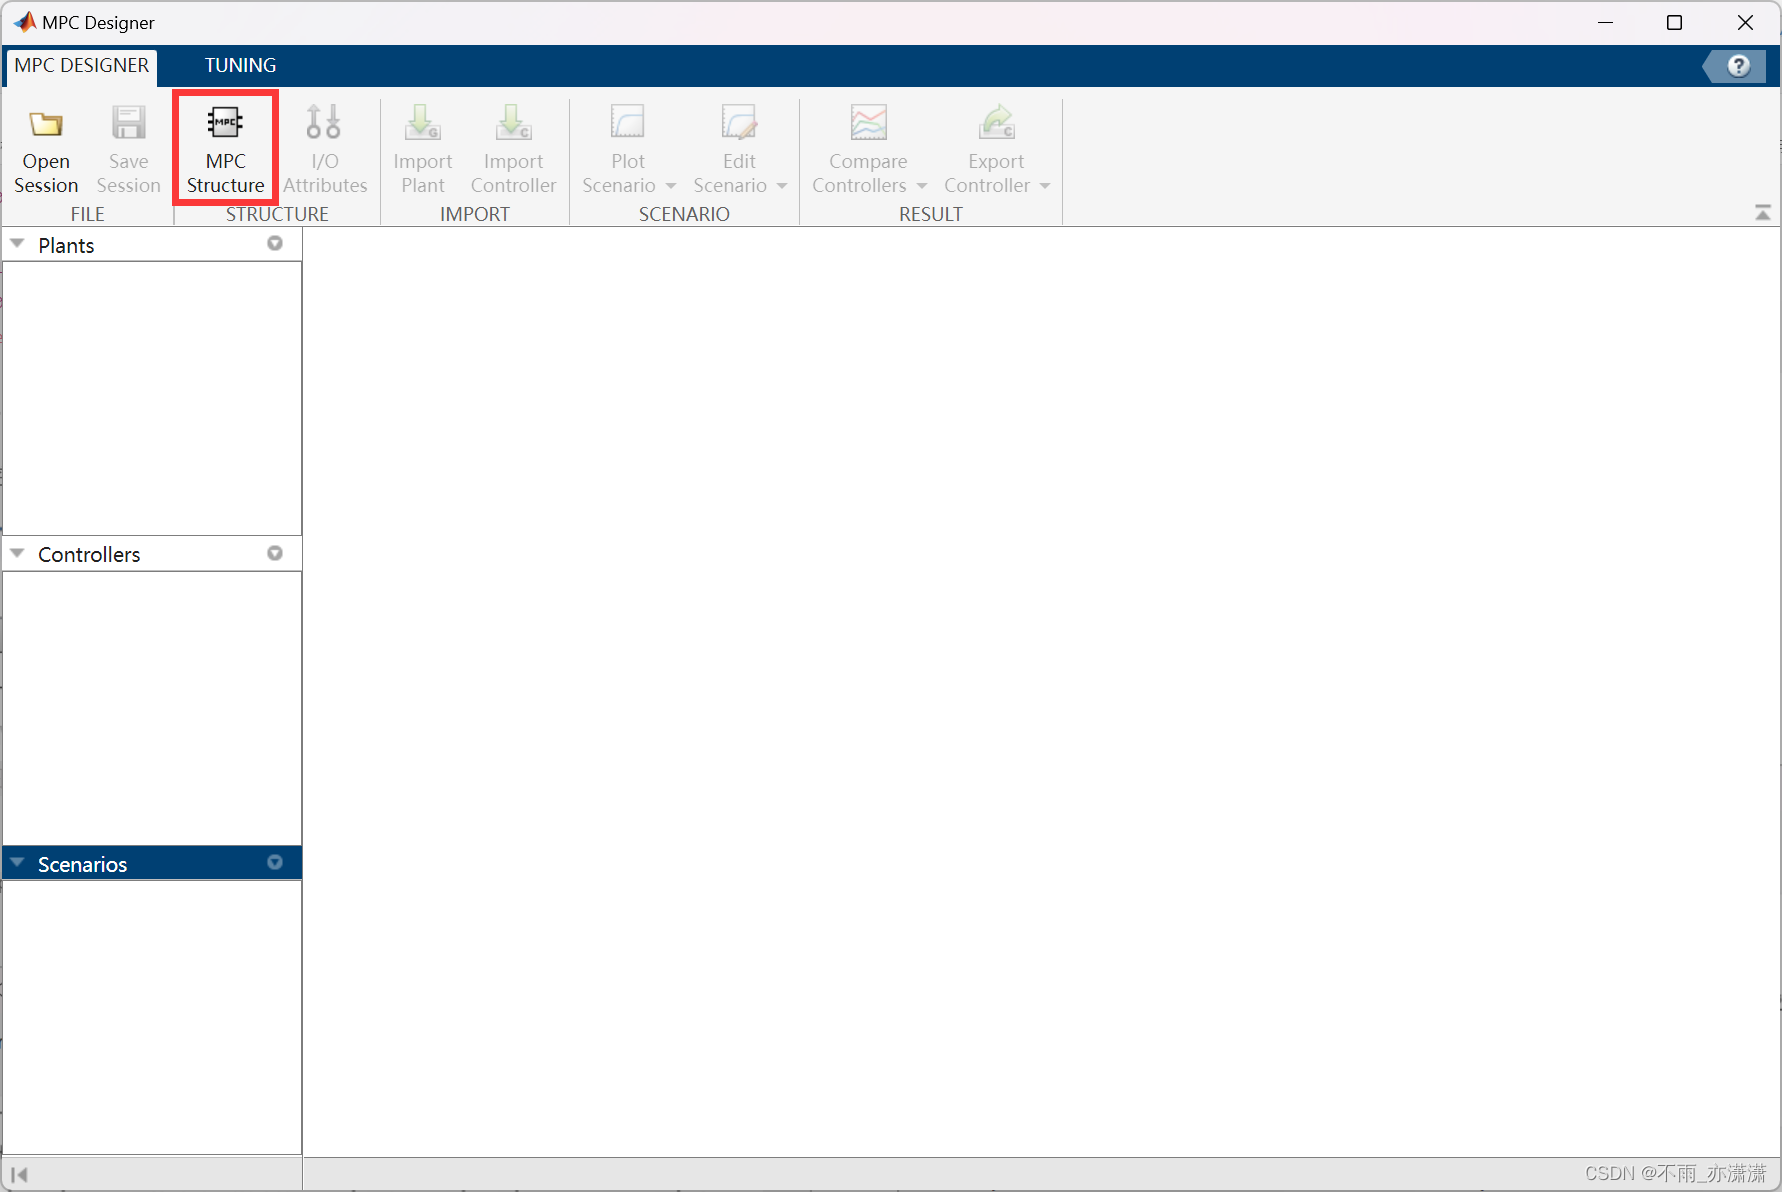1782x1192 pixels.
Task: Collapse the Controllers panel triangle
Action: (x=17, y=553)
